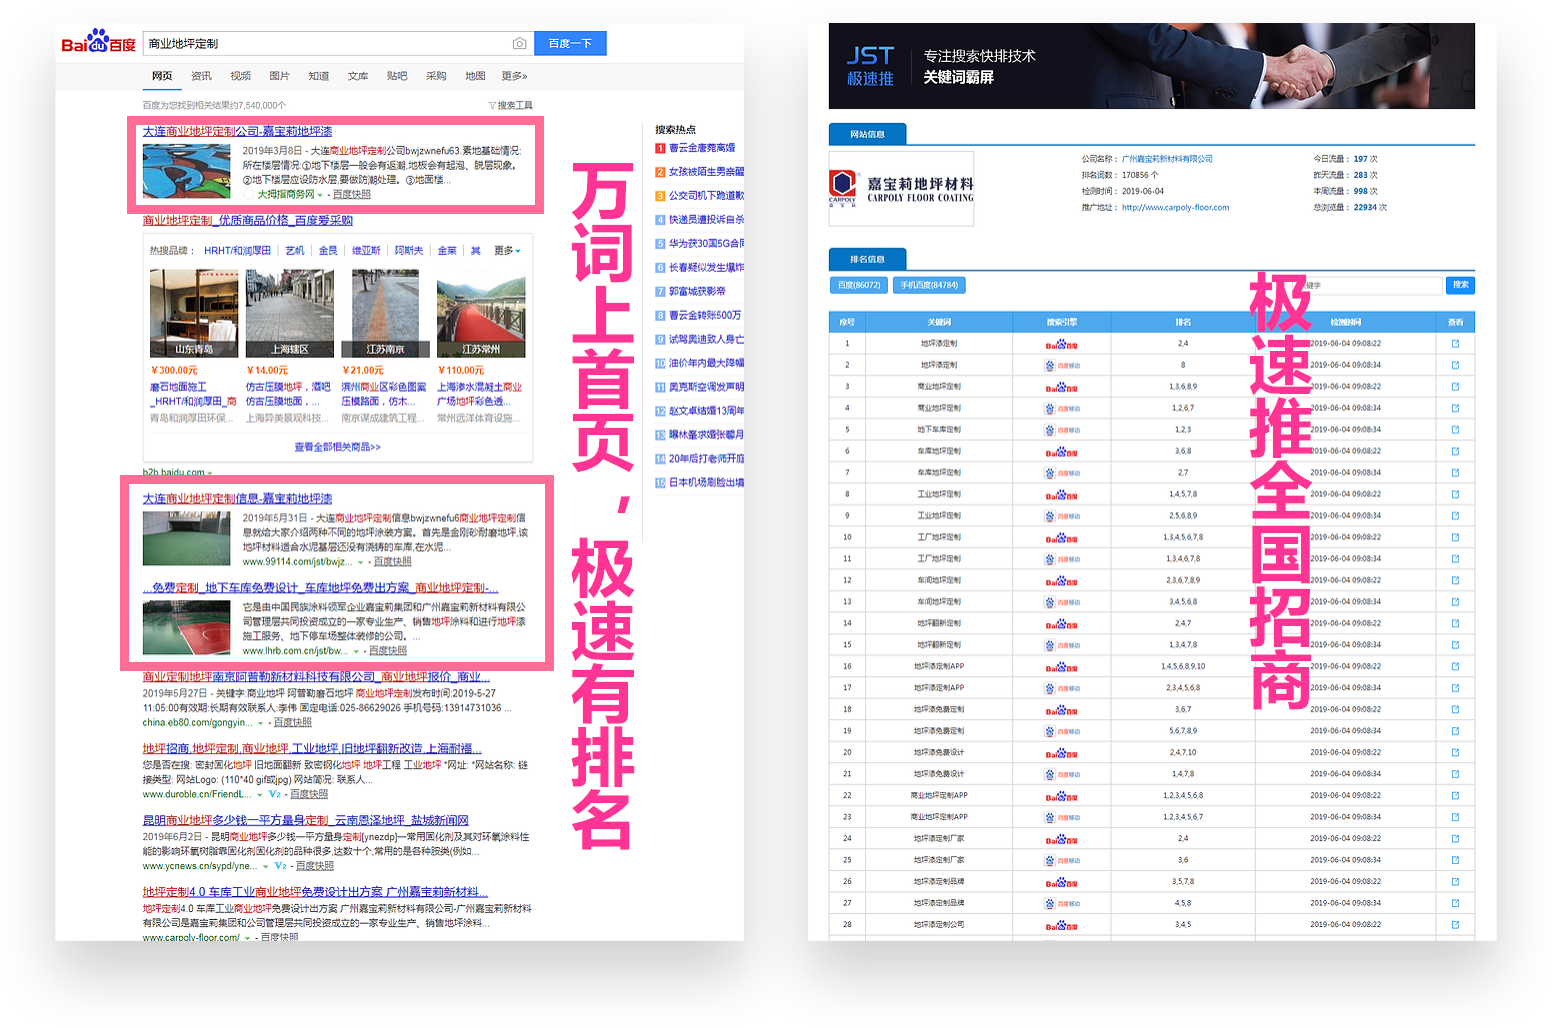Open the view icon in ranking row 5
This screenshot has width=1552, height=1028.
1455,429
